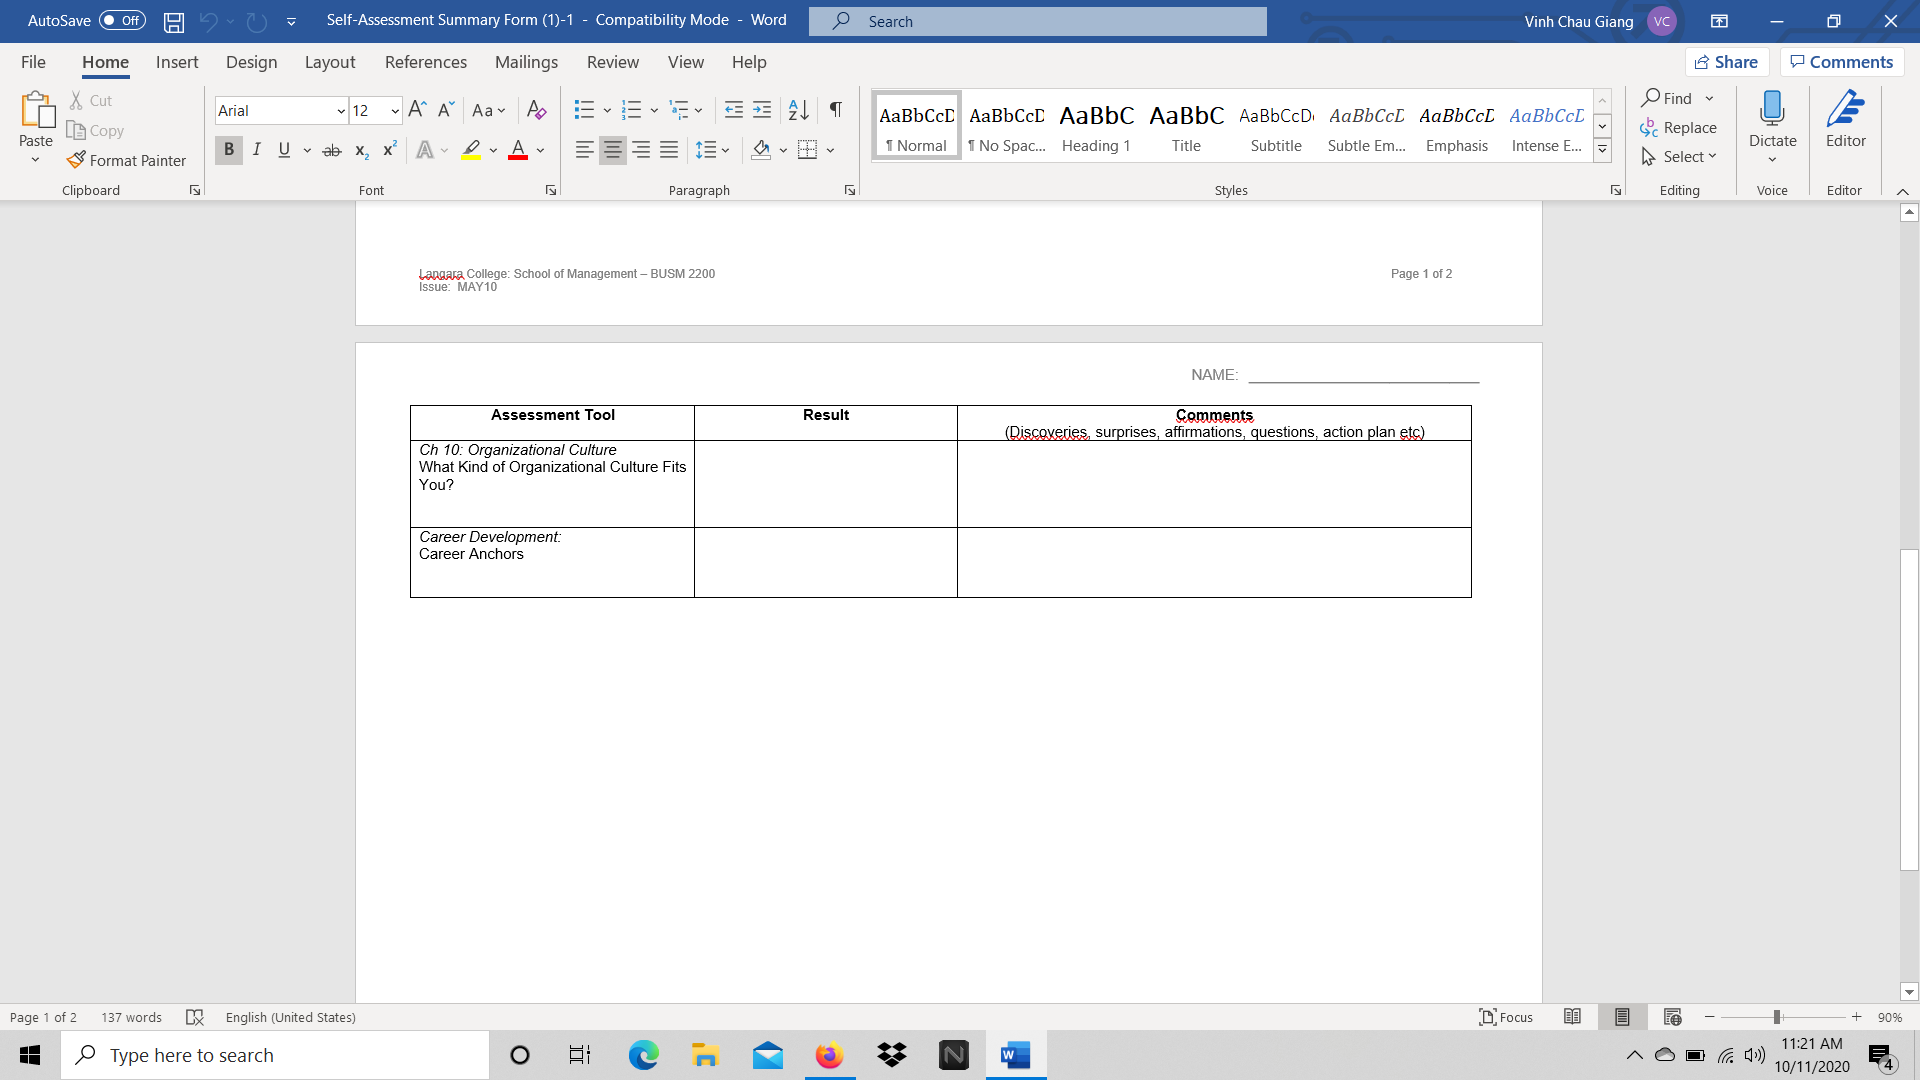Open the Paste options dropdown arrow
1920x1080 pixels.
36,160
